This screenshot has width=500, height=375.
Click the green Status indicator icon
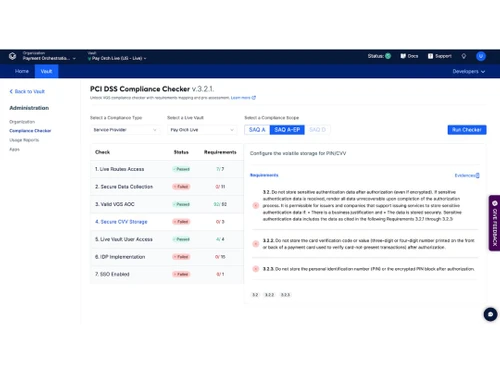pos(388,56)
